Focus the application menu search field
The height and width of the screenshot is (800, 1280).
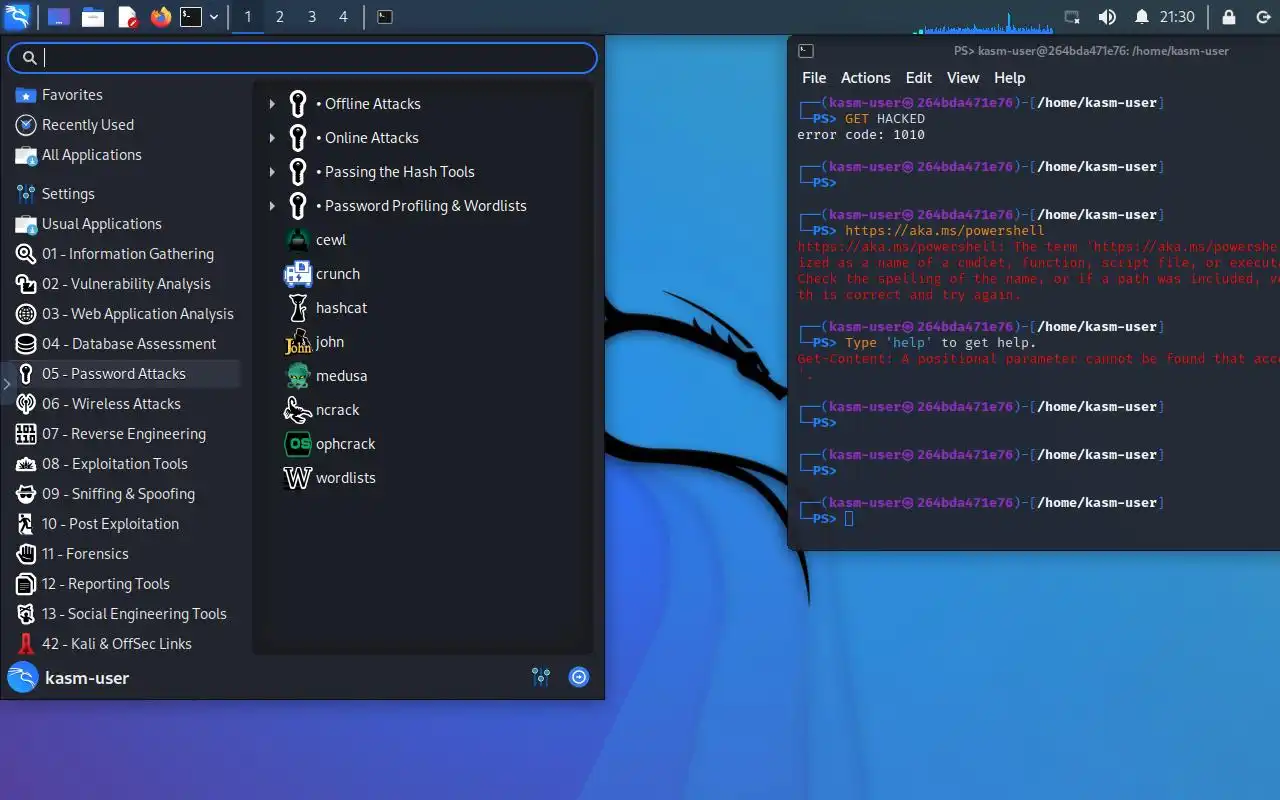click(303, 58)
